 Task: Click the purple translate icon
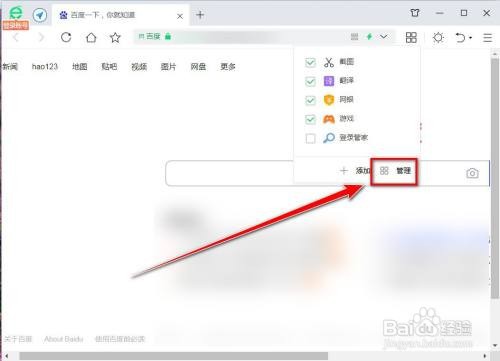[329, 81]
